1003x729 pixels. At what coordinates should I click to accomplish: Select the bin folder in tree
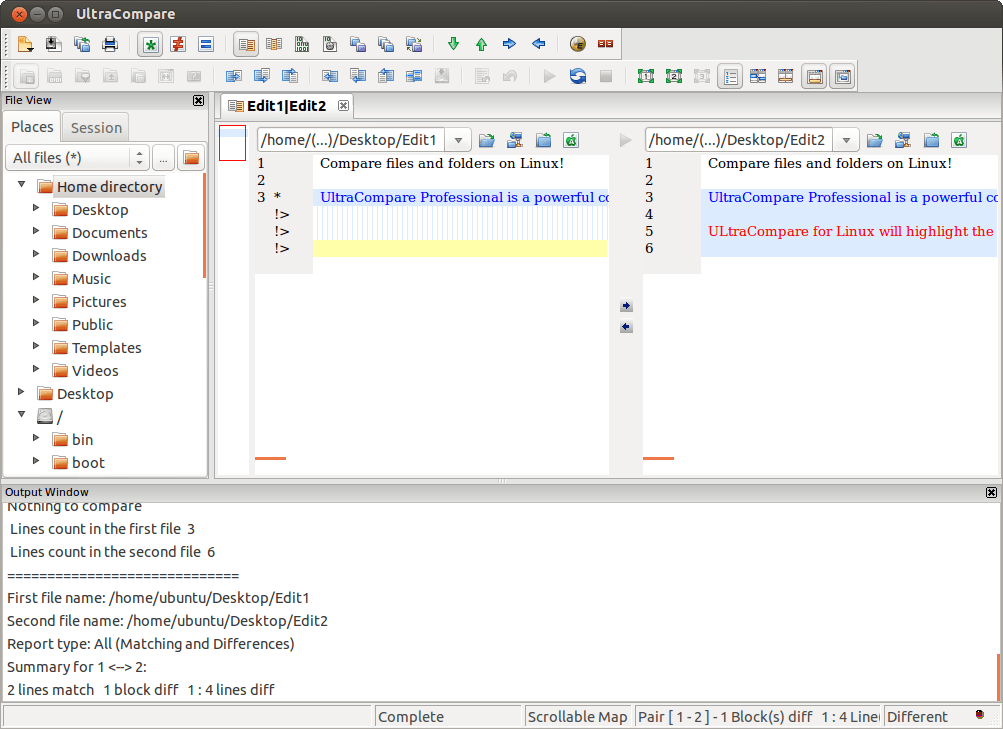[x=83, y=440]
